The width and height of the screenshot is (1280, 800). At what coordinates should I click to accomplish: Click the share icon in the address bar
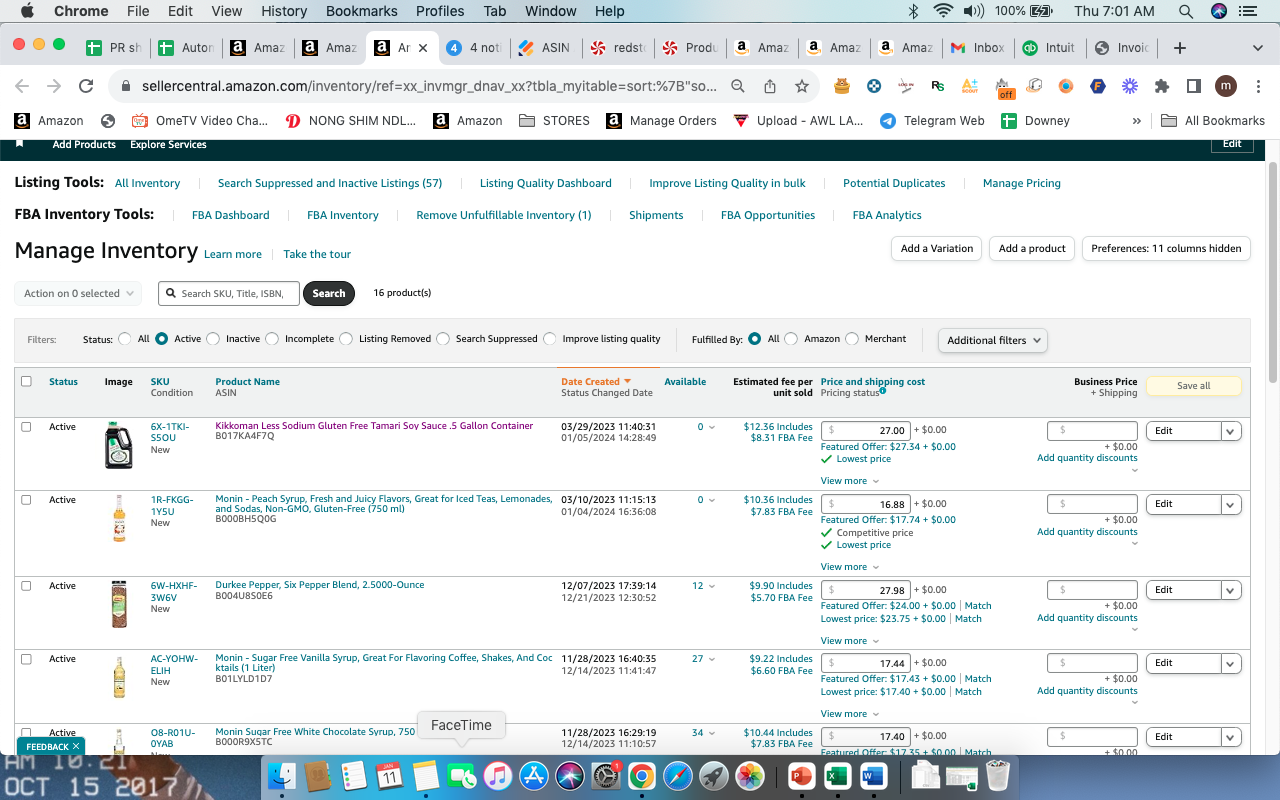770,86
